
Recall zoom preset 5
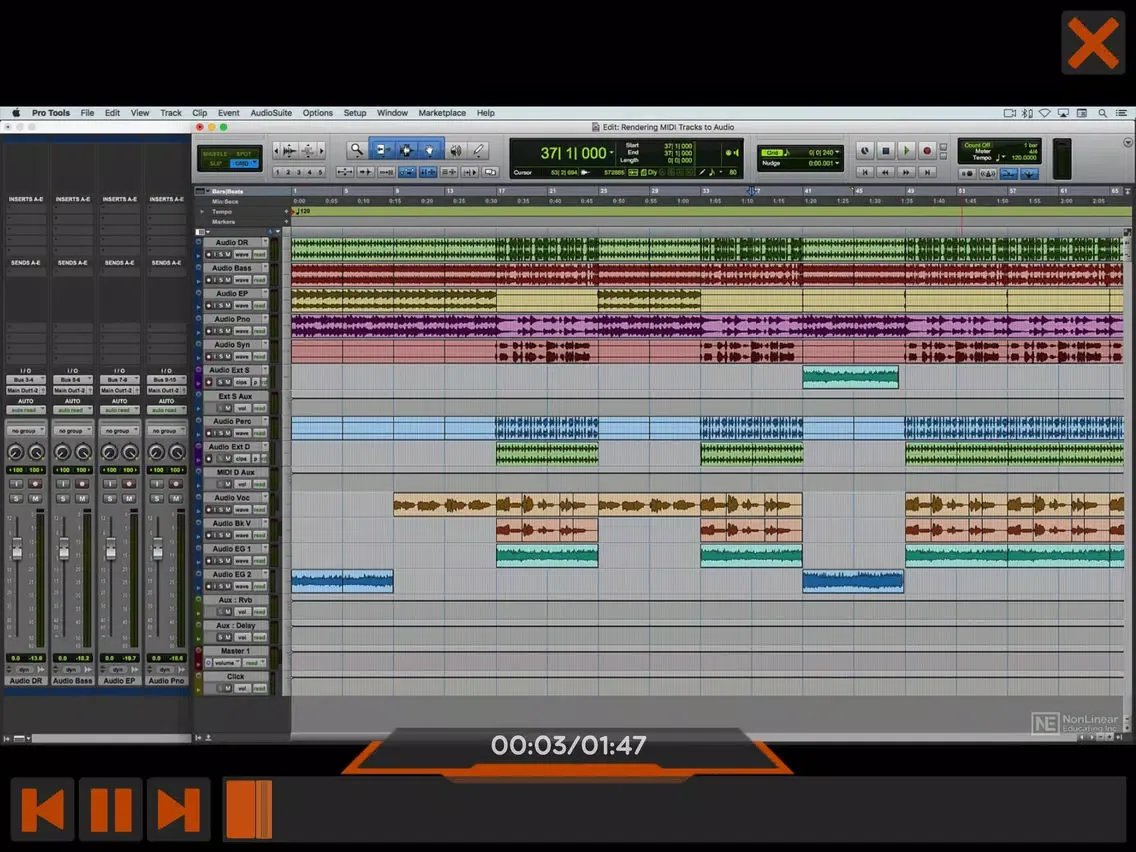coord(320,172)
